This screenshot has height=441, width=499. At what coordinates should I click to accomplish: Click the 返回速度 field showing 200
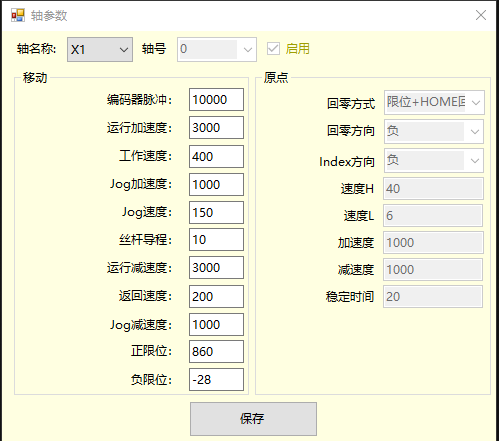pyautogui.click(x=216, y=297)
